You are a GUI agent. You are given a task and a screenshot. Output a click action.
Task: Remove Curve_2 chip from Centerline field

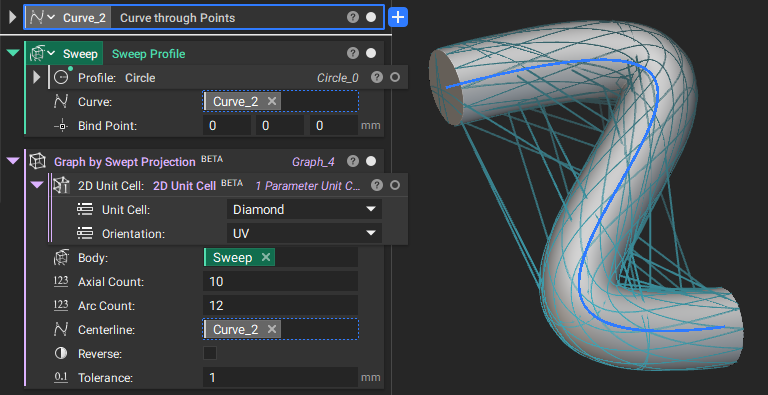[x=272, y=329]
